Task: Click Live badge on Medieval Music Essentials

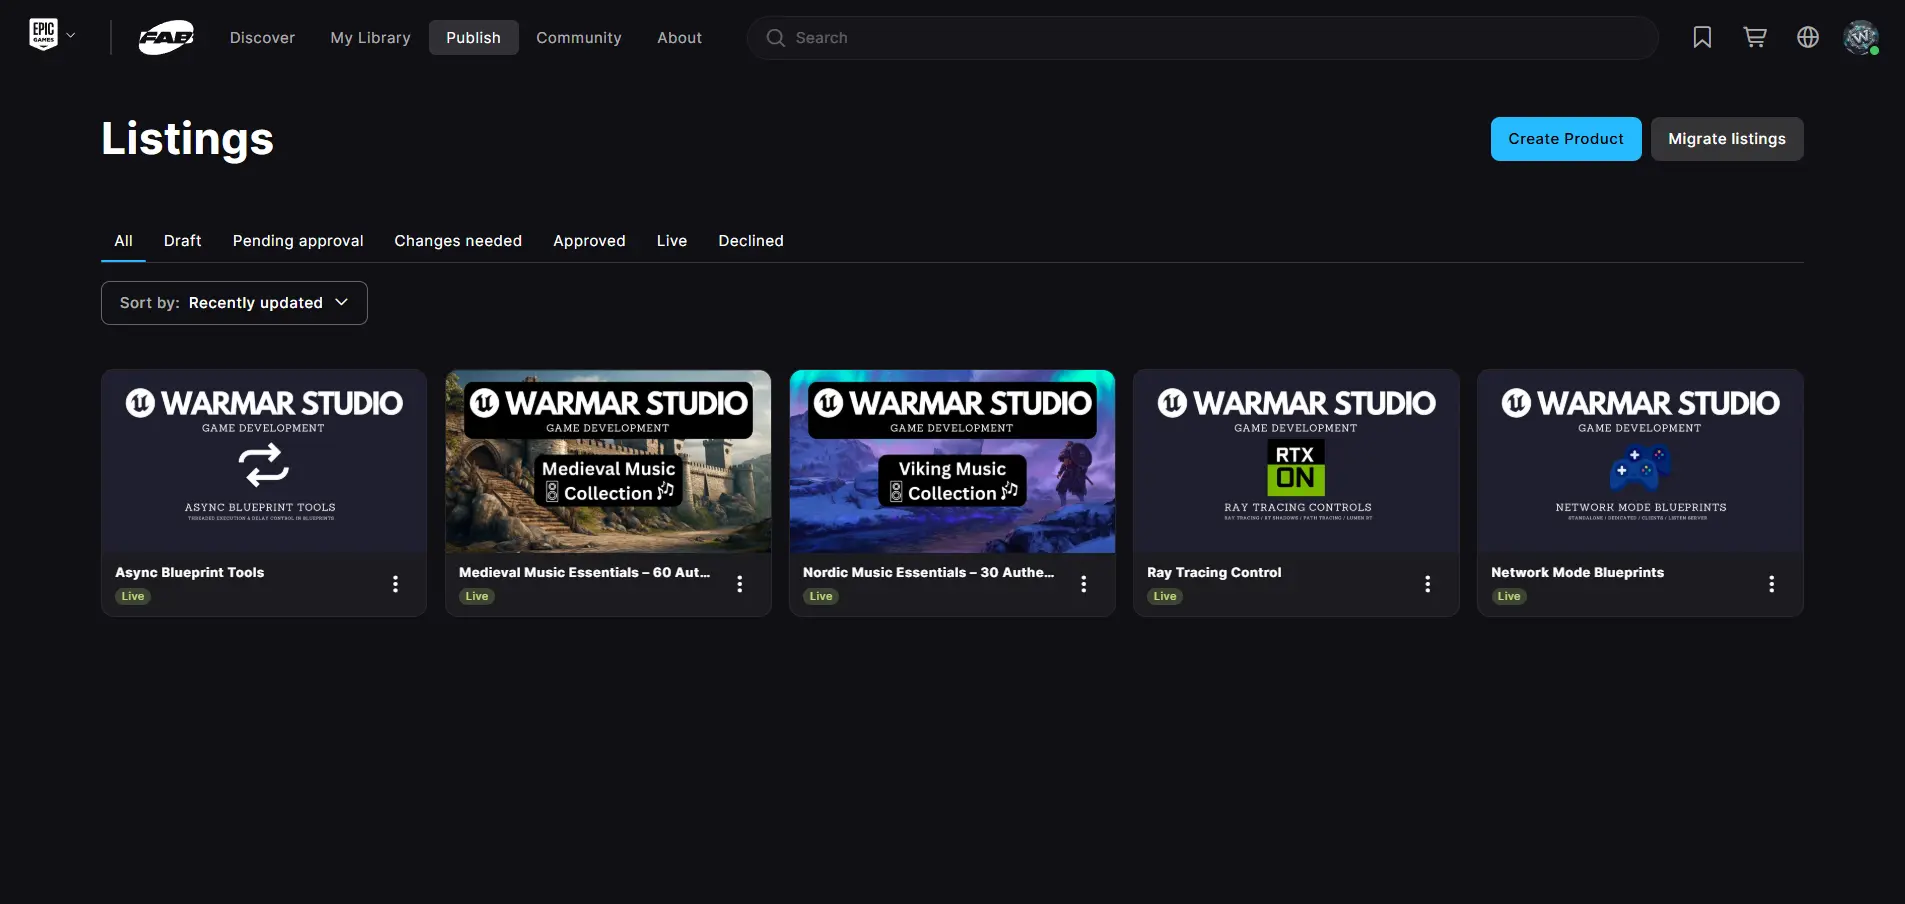Action: [477, 596]
